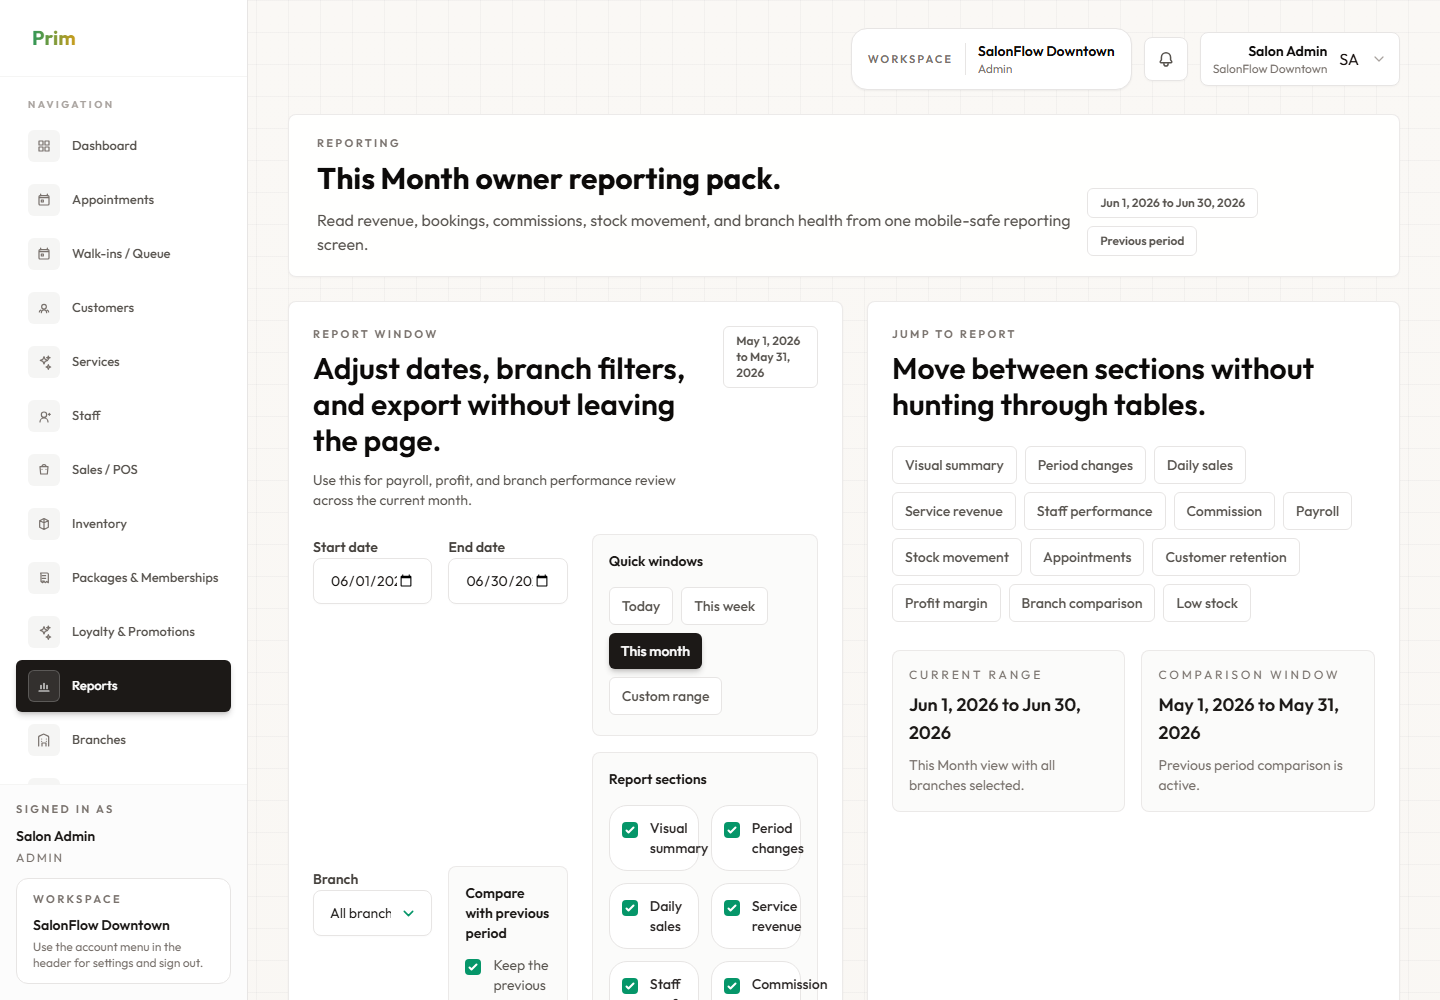The image size is (1440, 1000).
Task: Jump to Profit margin report
Action: coord(946,603)
